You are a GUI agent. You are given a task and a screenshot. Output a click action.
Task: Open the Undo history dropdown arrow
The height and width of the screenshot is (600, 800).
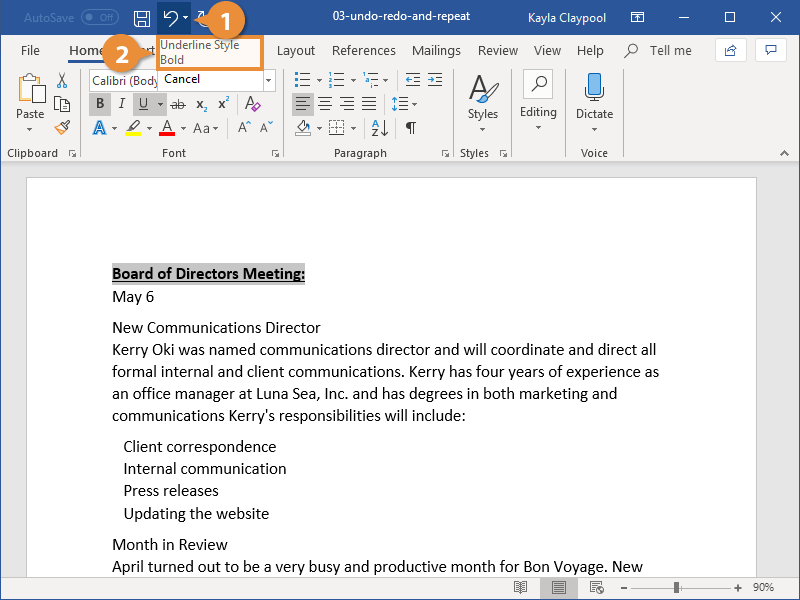(186, 18)
